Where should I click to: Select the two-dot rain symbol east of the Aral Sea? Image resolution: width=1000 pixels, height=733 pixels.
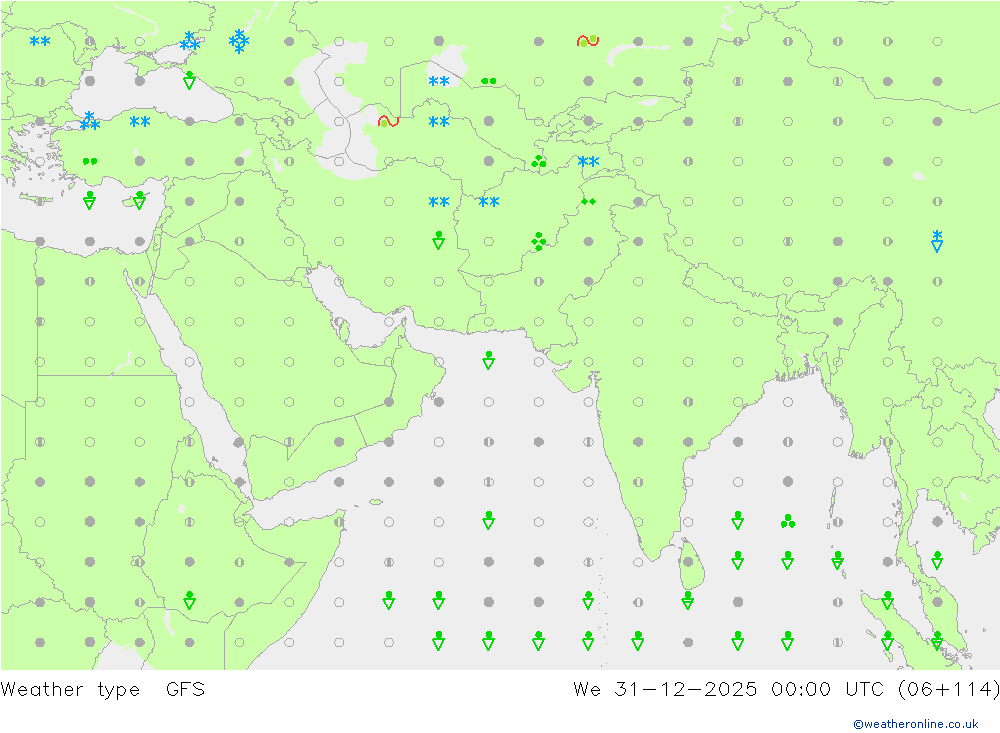click(489, 81)
